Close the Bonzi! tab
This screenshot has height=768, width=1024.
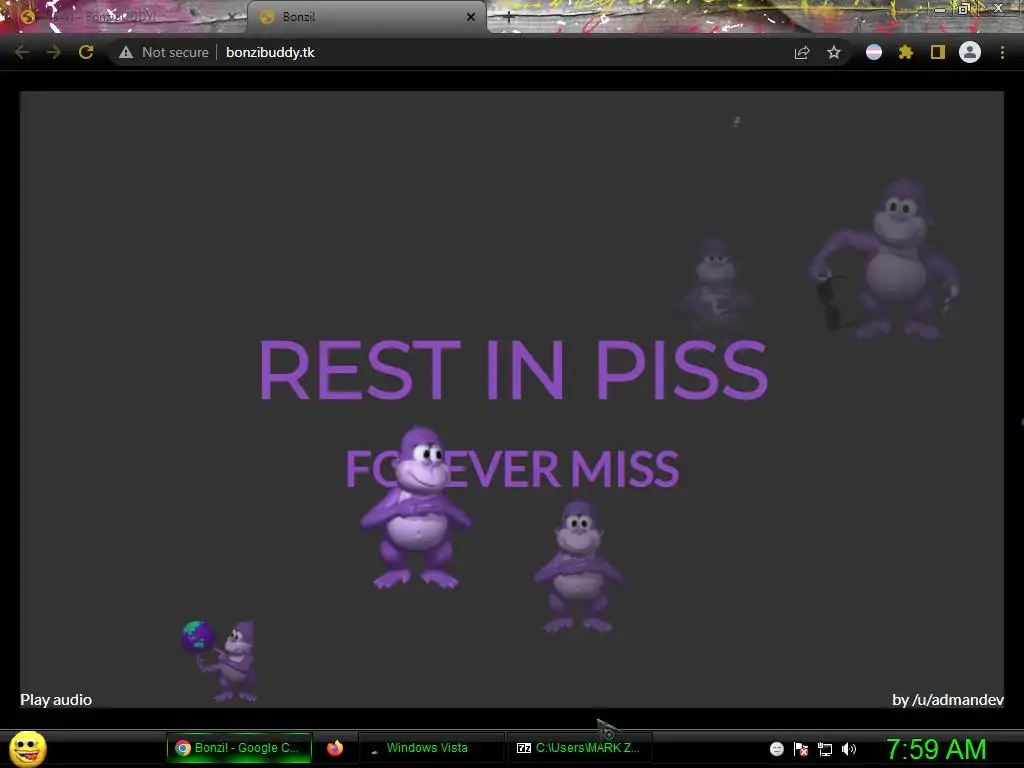471,17
